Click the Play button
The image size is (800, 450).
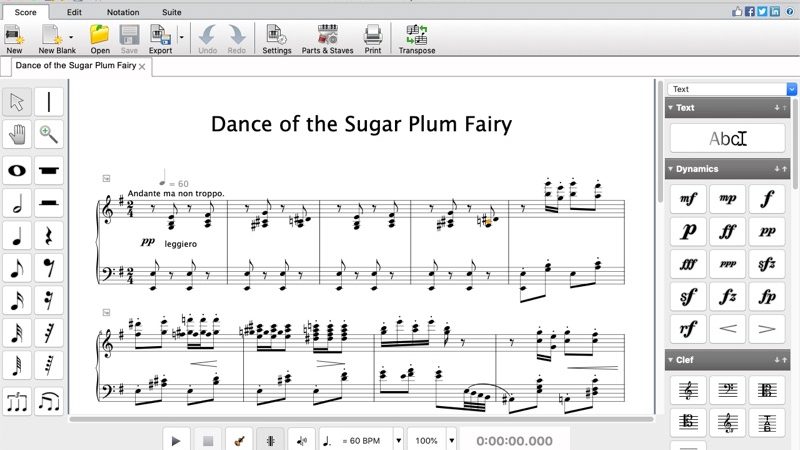pos(176,440)
